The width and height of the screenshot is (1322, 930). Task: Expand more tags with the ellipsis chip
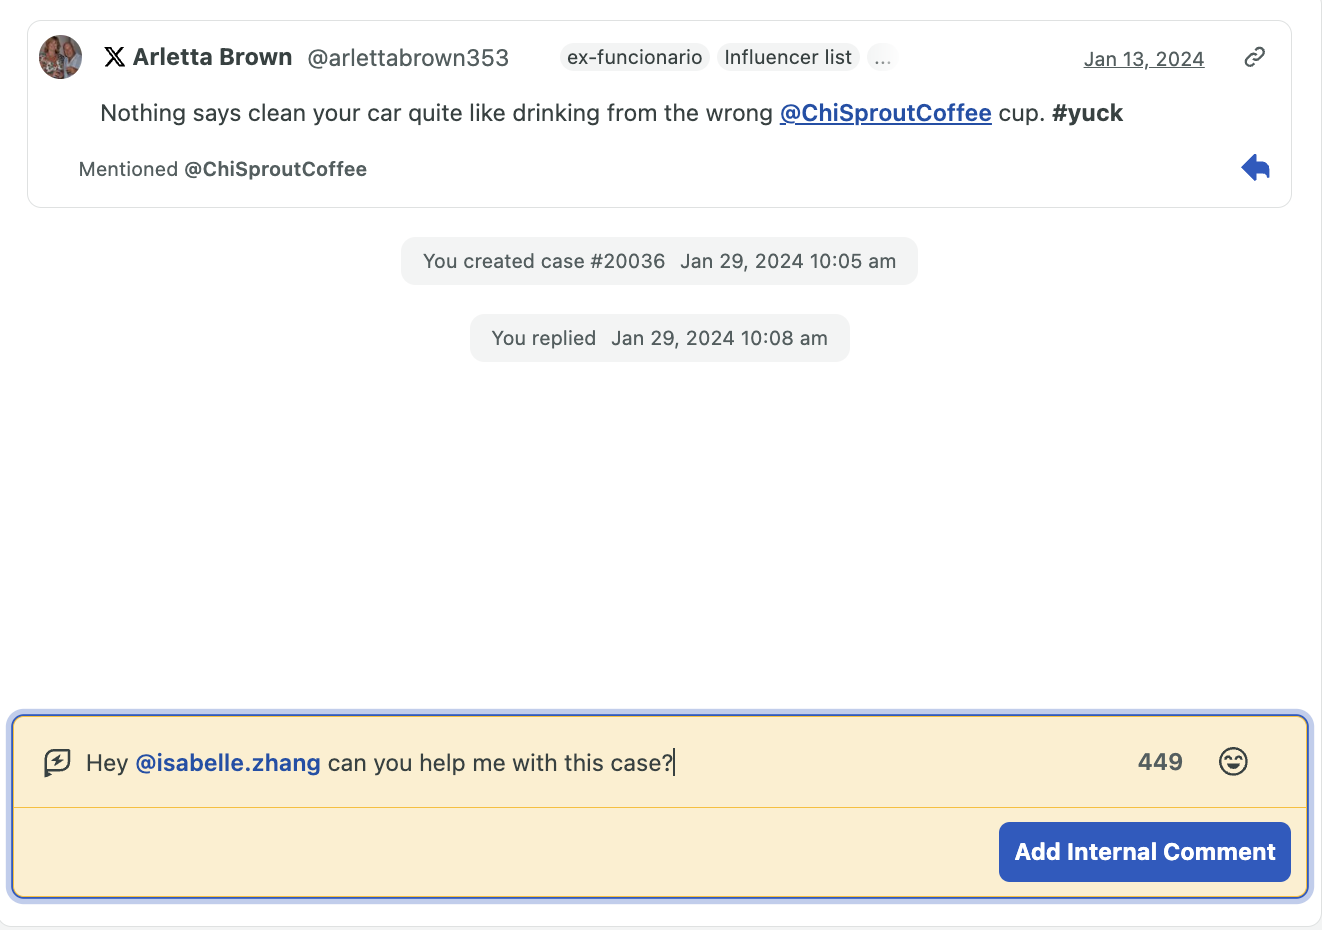(882, 57)
